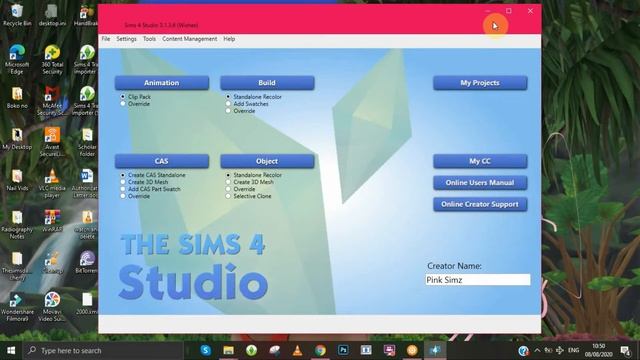
Task: Open the desktop.ini file icon
Action: pos(52,15)
